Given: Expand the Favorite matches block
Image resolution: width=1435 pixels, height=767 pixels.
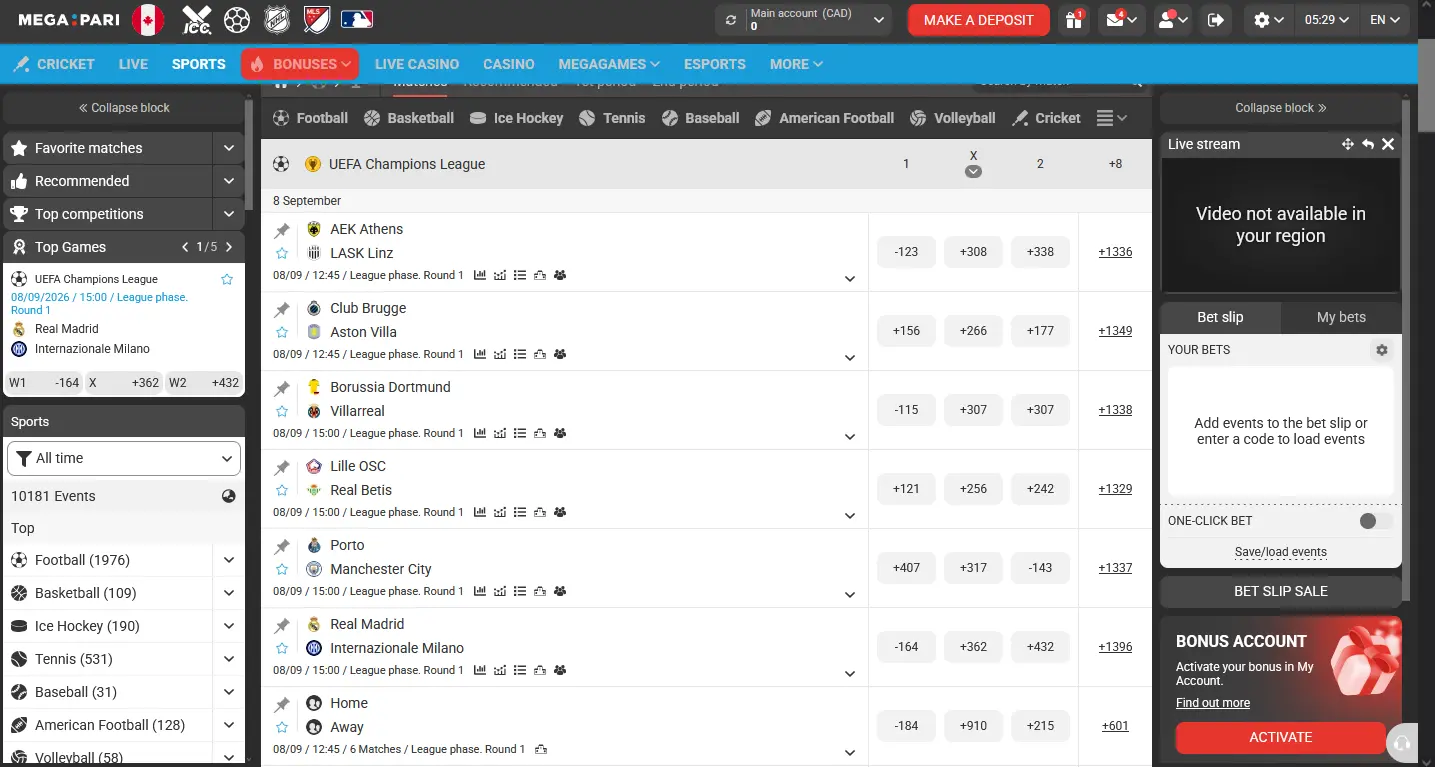Looking at the screenshot, I should tap(229, 148).
